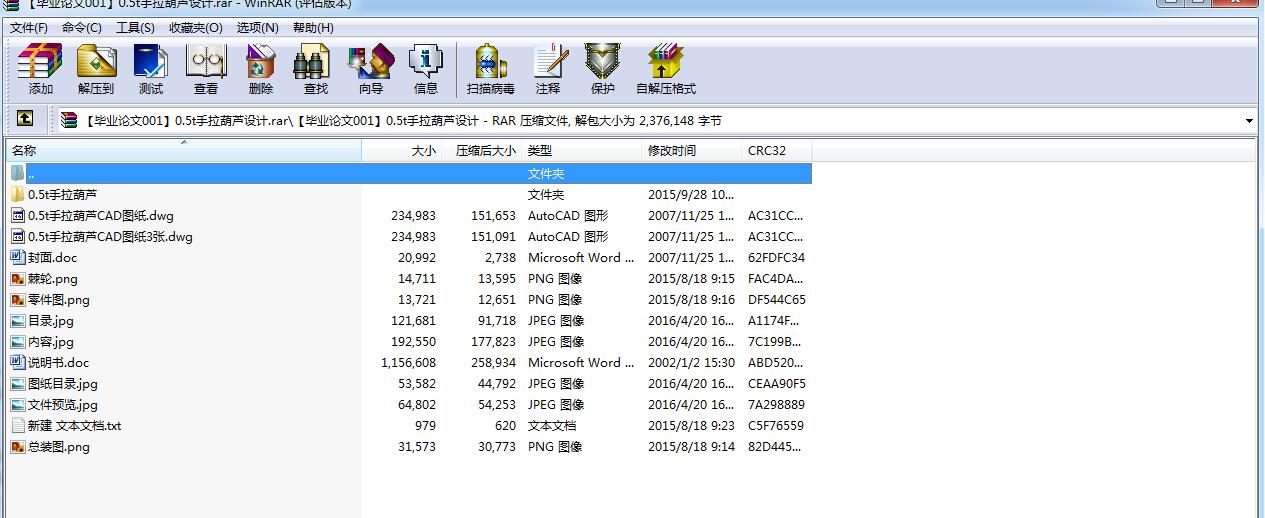Viewport: 1265px width, 518px height.
Task: Open the 选项(N) menu
Action: pos(258,28)
